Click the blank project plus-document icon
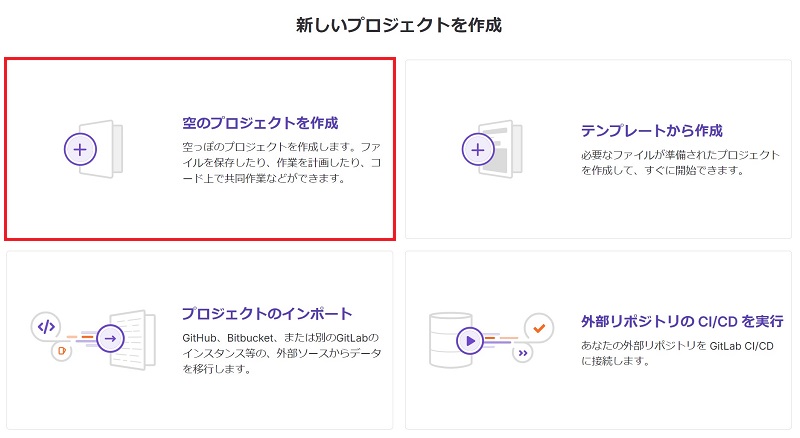The width and height of the screenshot is (800, 438). pyautogui.click(x=93, y=149)
